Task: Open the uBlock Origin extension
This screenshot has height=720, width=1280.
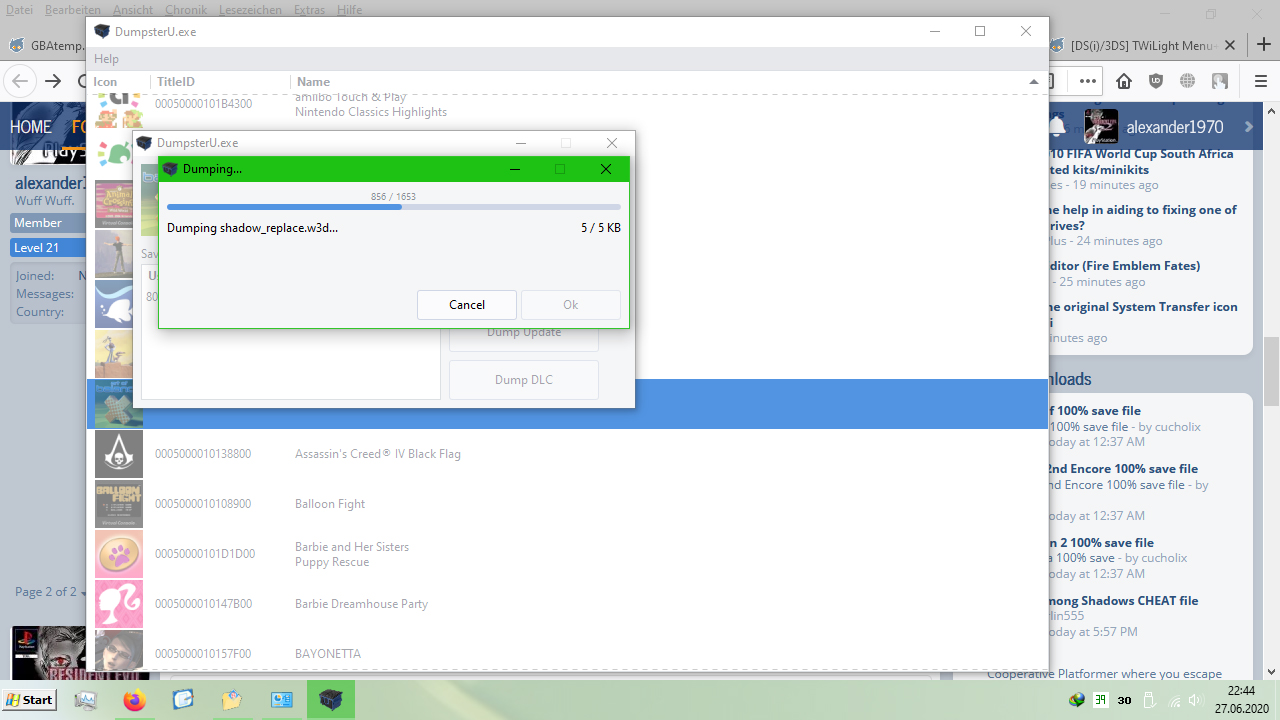Action: click(1156, 81)
